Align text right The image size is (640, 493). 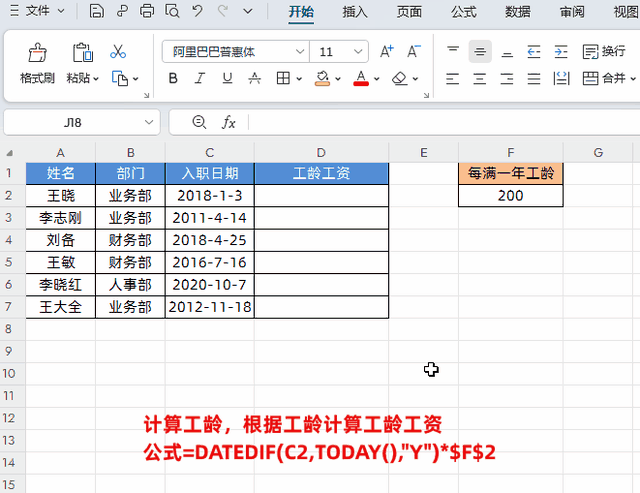pos(507,78)
